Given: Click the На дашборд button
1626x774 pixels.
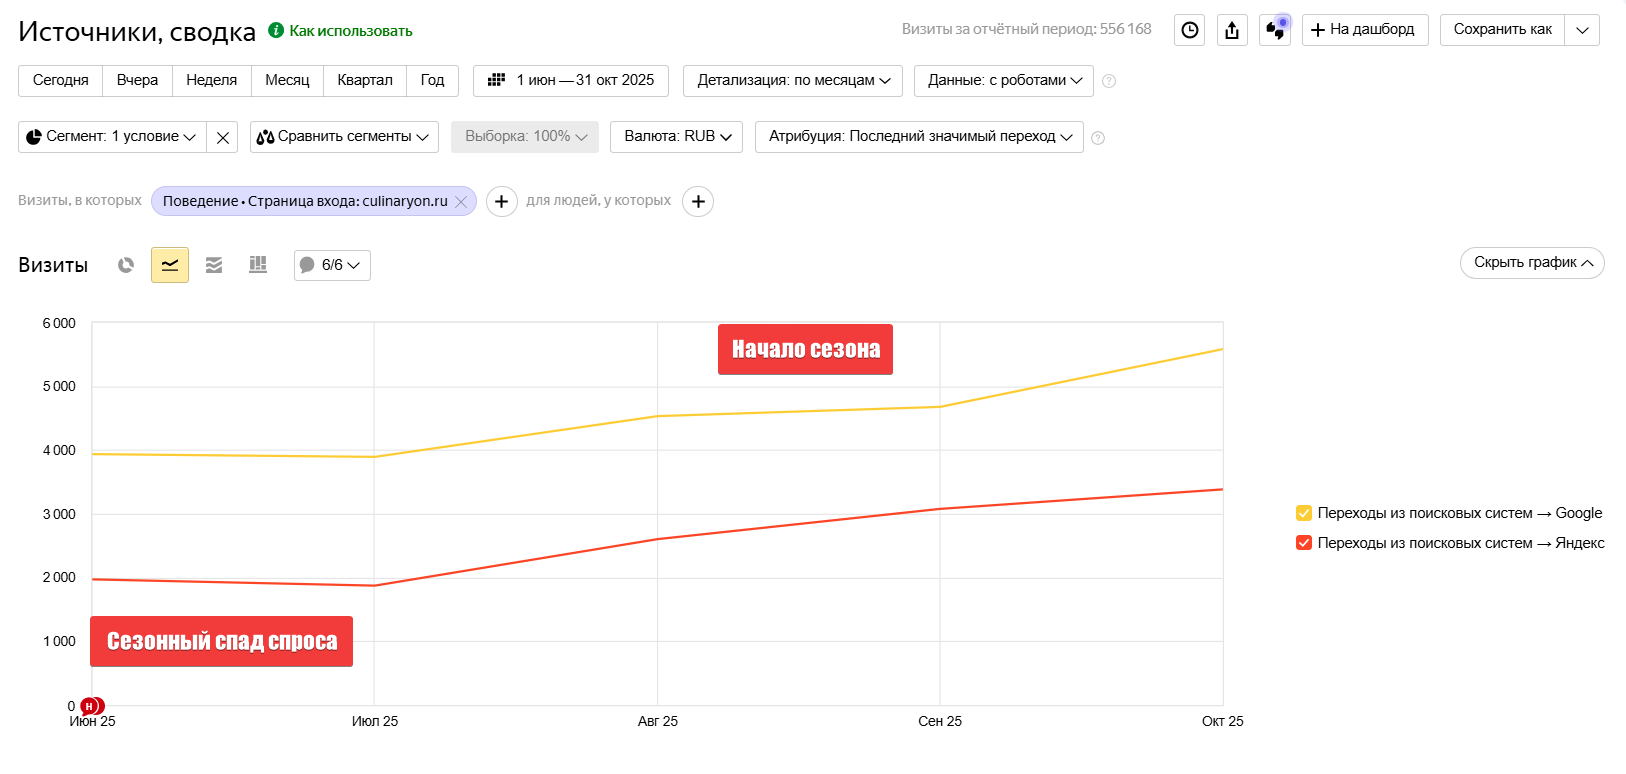Looking at the screenshot, I should (1364, 30).
